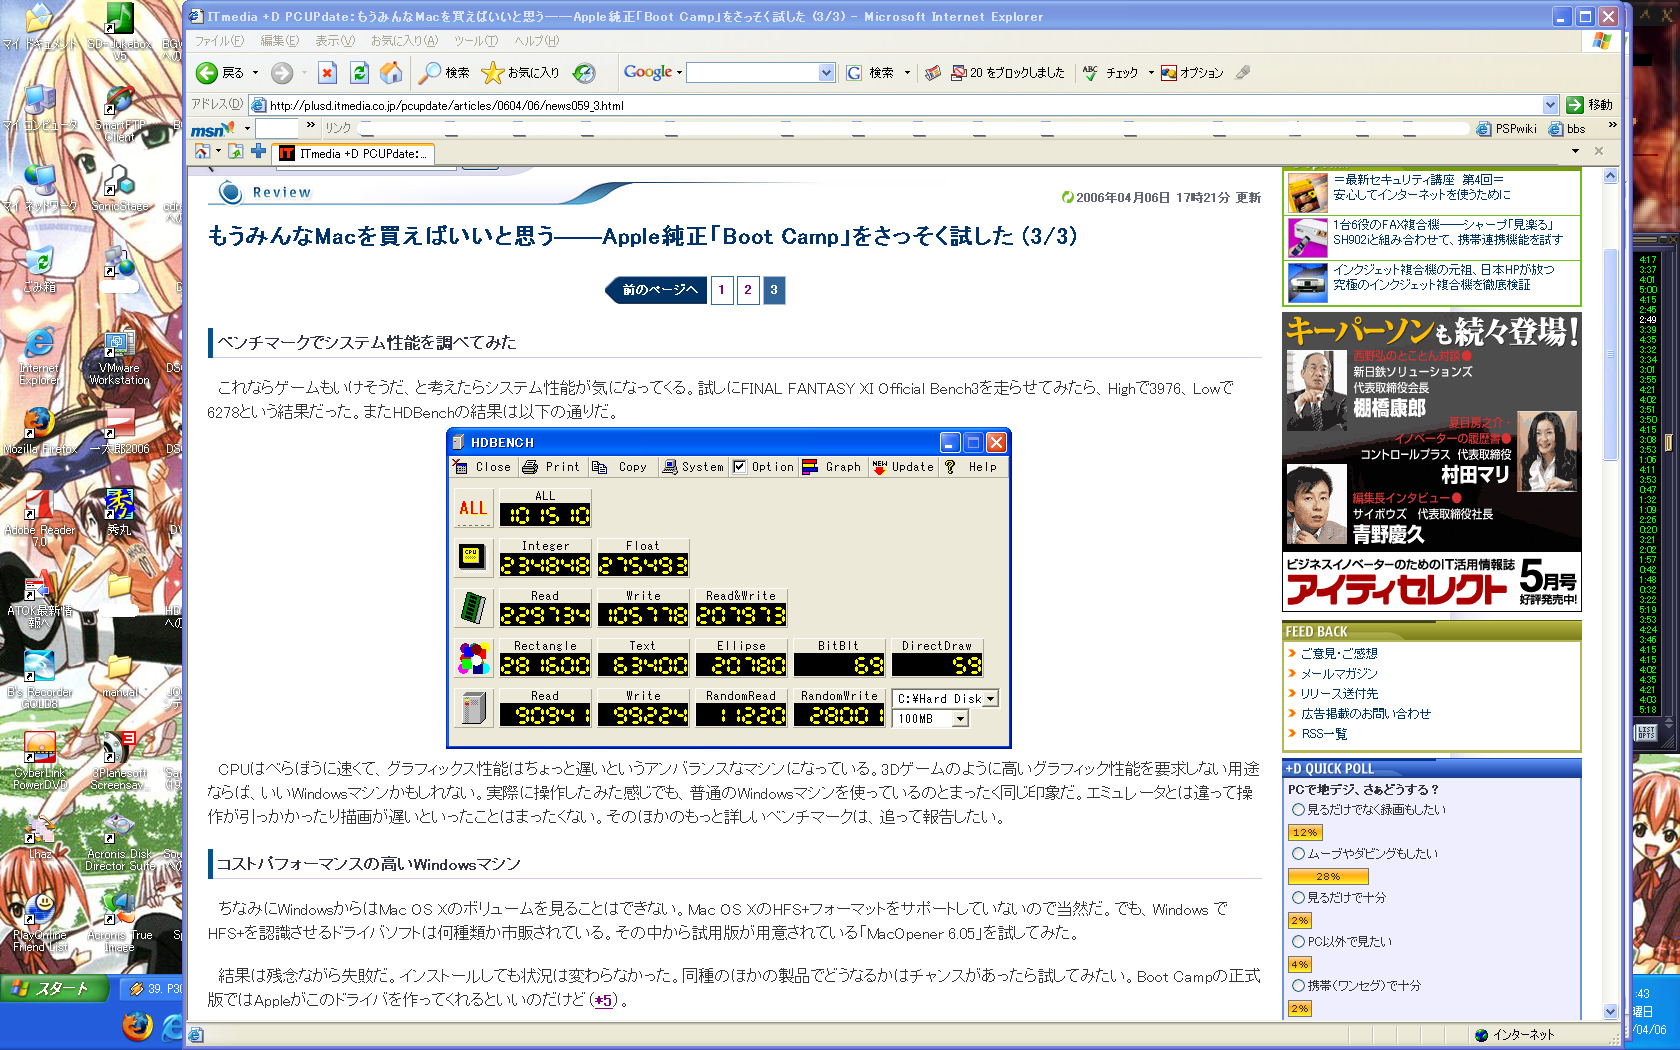This screenshot has width=1680, height=1050.
Task: Go to Home page icon
Action: tap(391, 73)
